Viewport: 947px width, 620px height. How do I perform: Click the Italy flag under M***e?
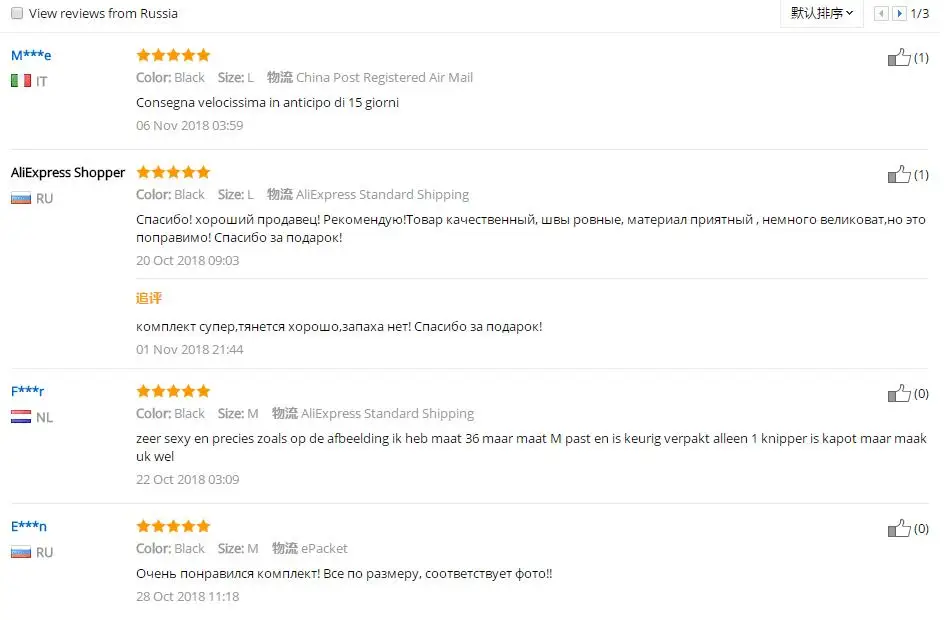(20, 81)
